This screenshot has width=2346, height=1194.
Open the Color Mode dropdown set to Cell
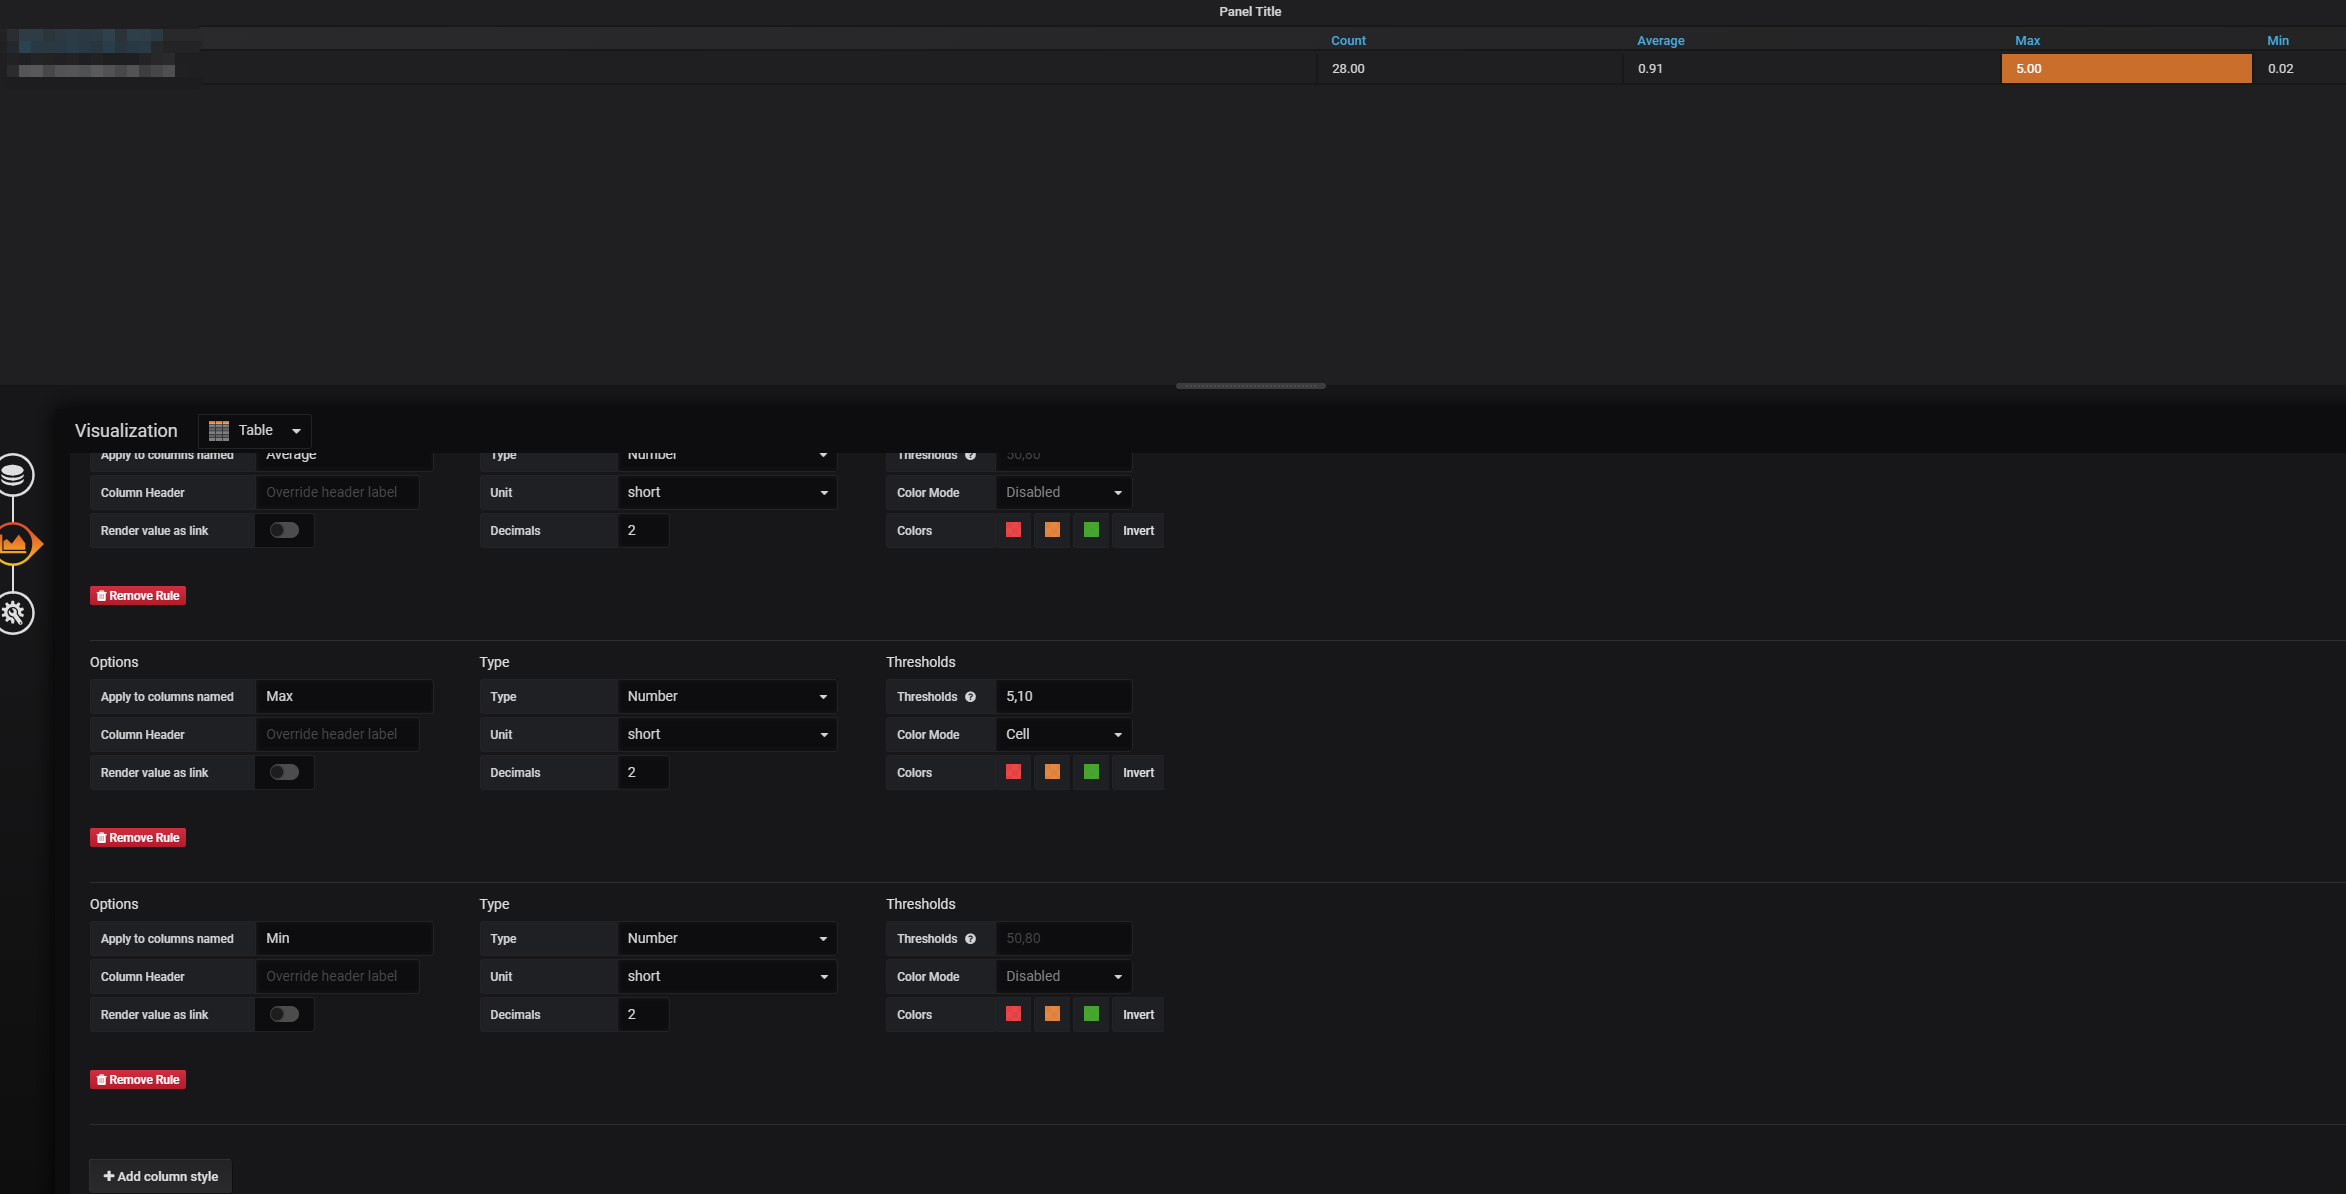[1063, 734]
